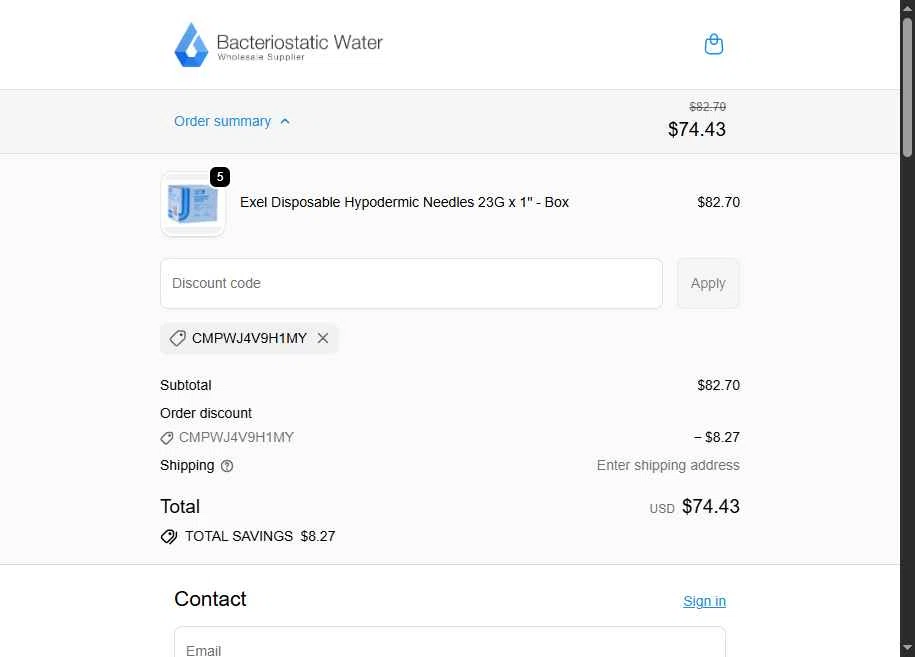Collapse the Order summary chevron
The height and width of the screenshot is (657, 915).
click(x=285, y=121)
